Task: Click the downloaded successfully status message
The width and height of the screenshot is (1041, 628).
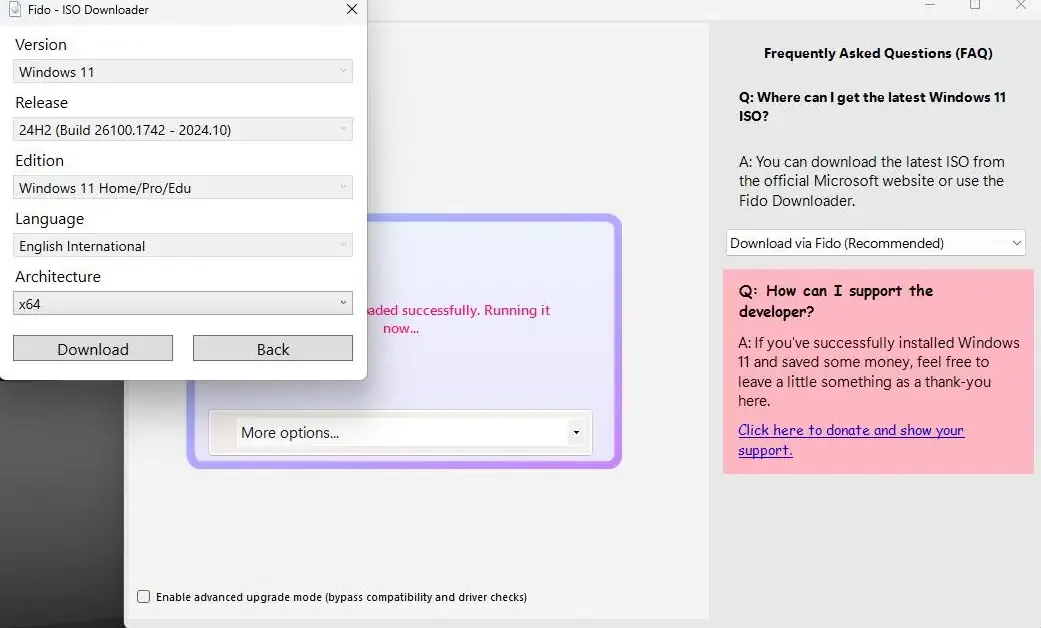Action: coord(458,319)
